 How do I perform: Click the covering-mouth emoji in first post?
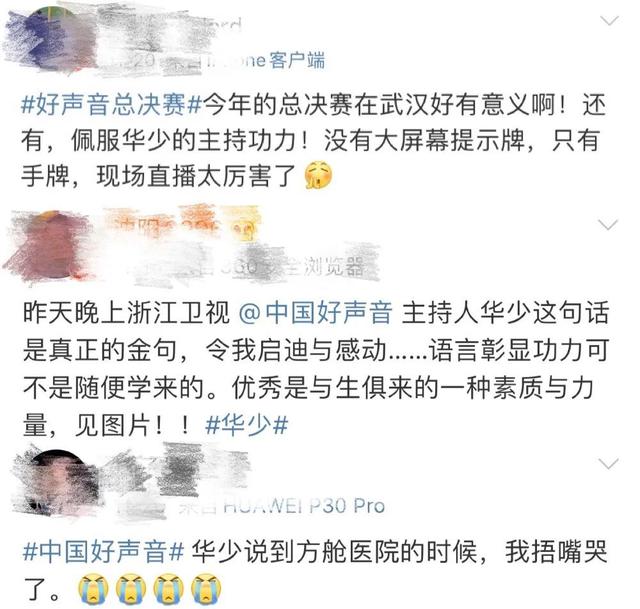319,176
